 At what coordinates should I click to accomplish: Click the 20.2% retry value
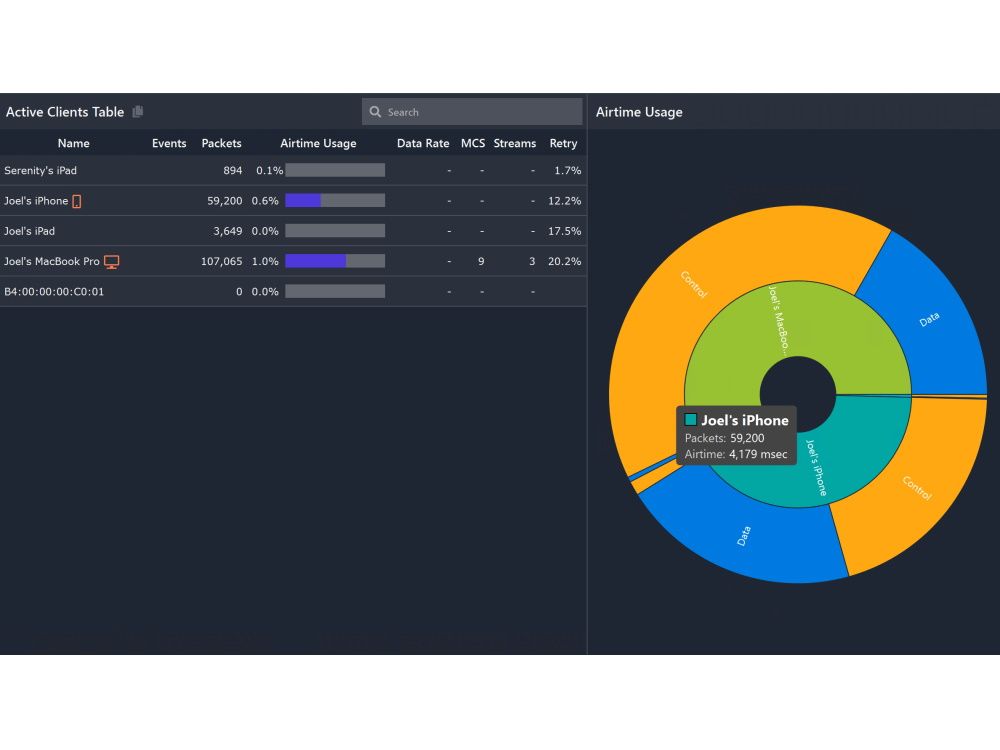[564, 261]
